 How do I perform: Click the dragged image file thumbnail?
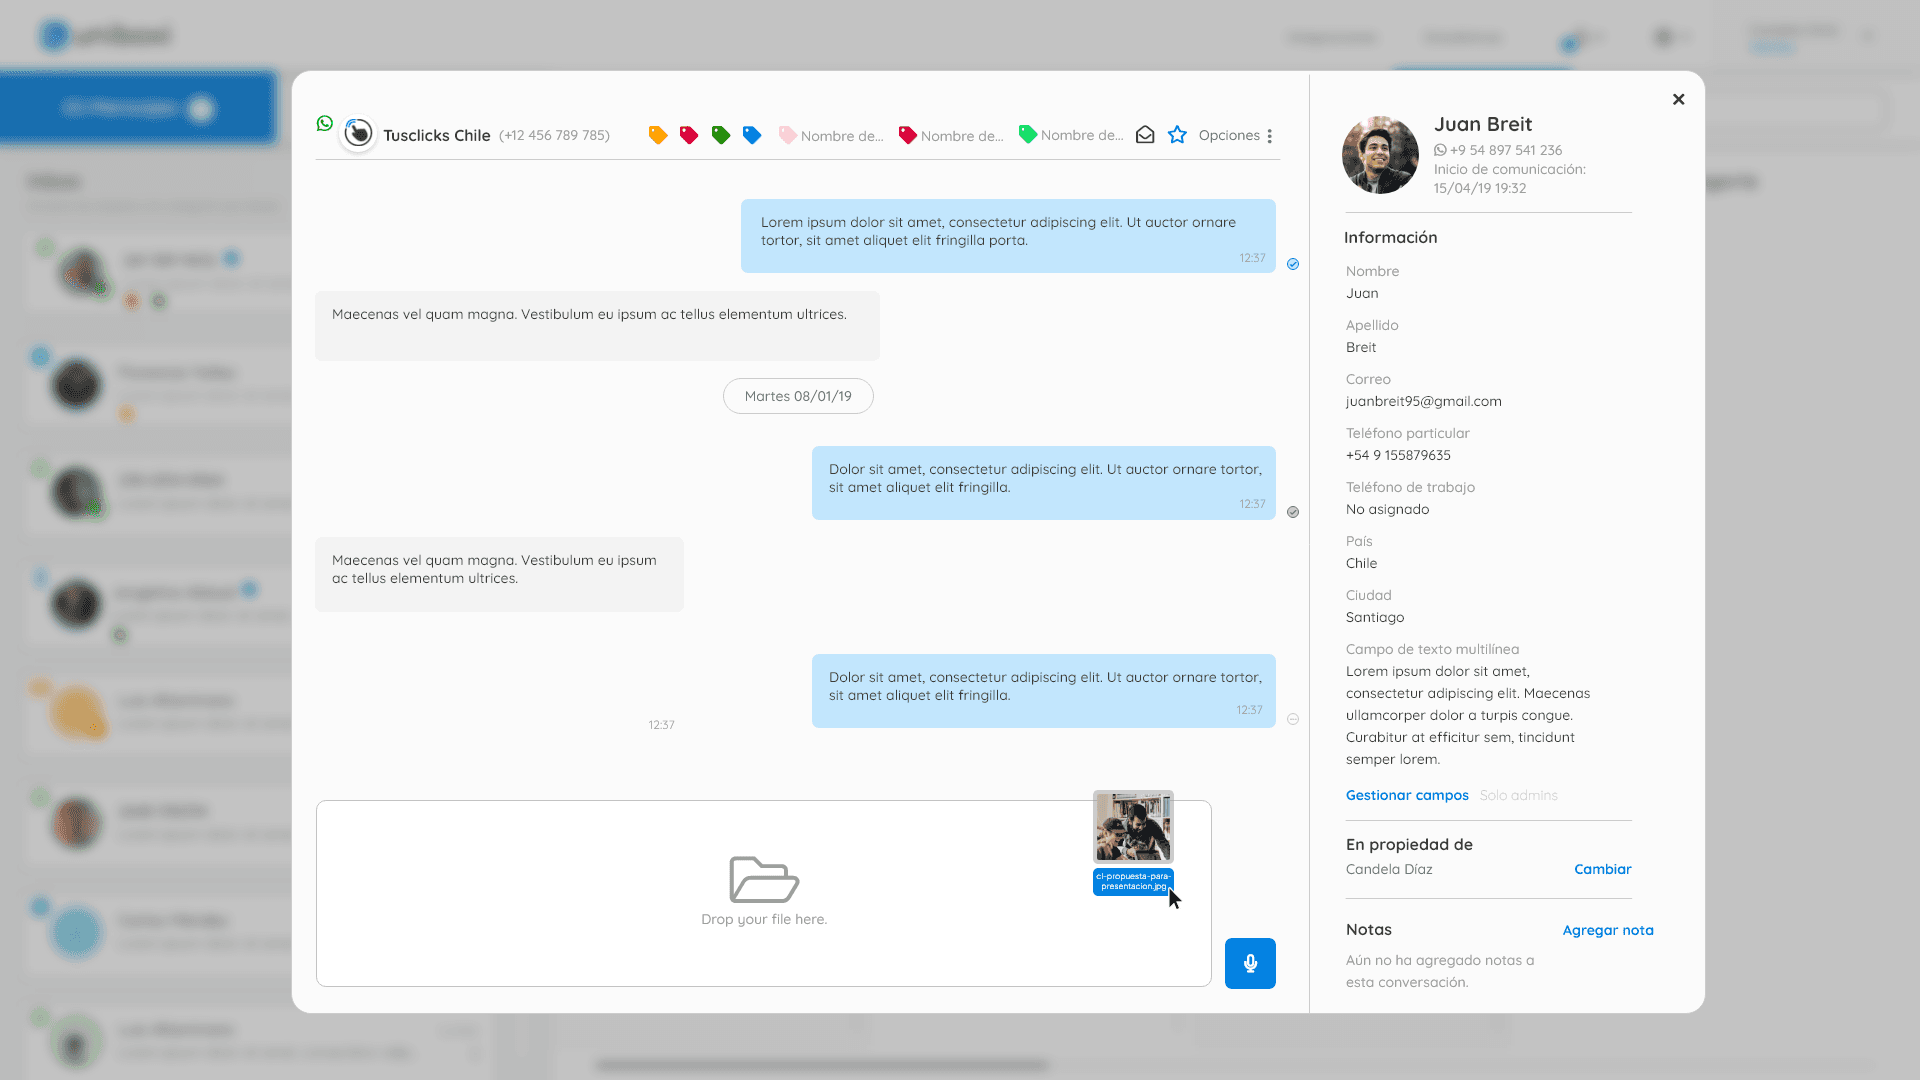[1133, 827]
